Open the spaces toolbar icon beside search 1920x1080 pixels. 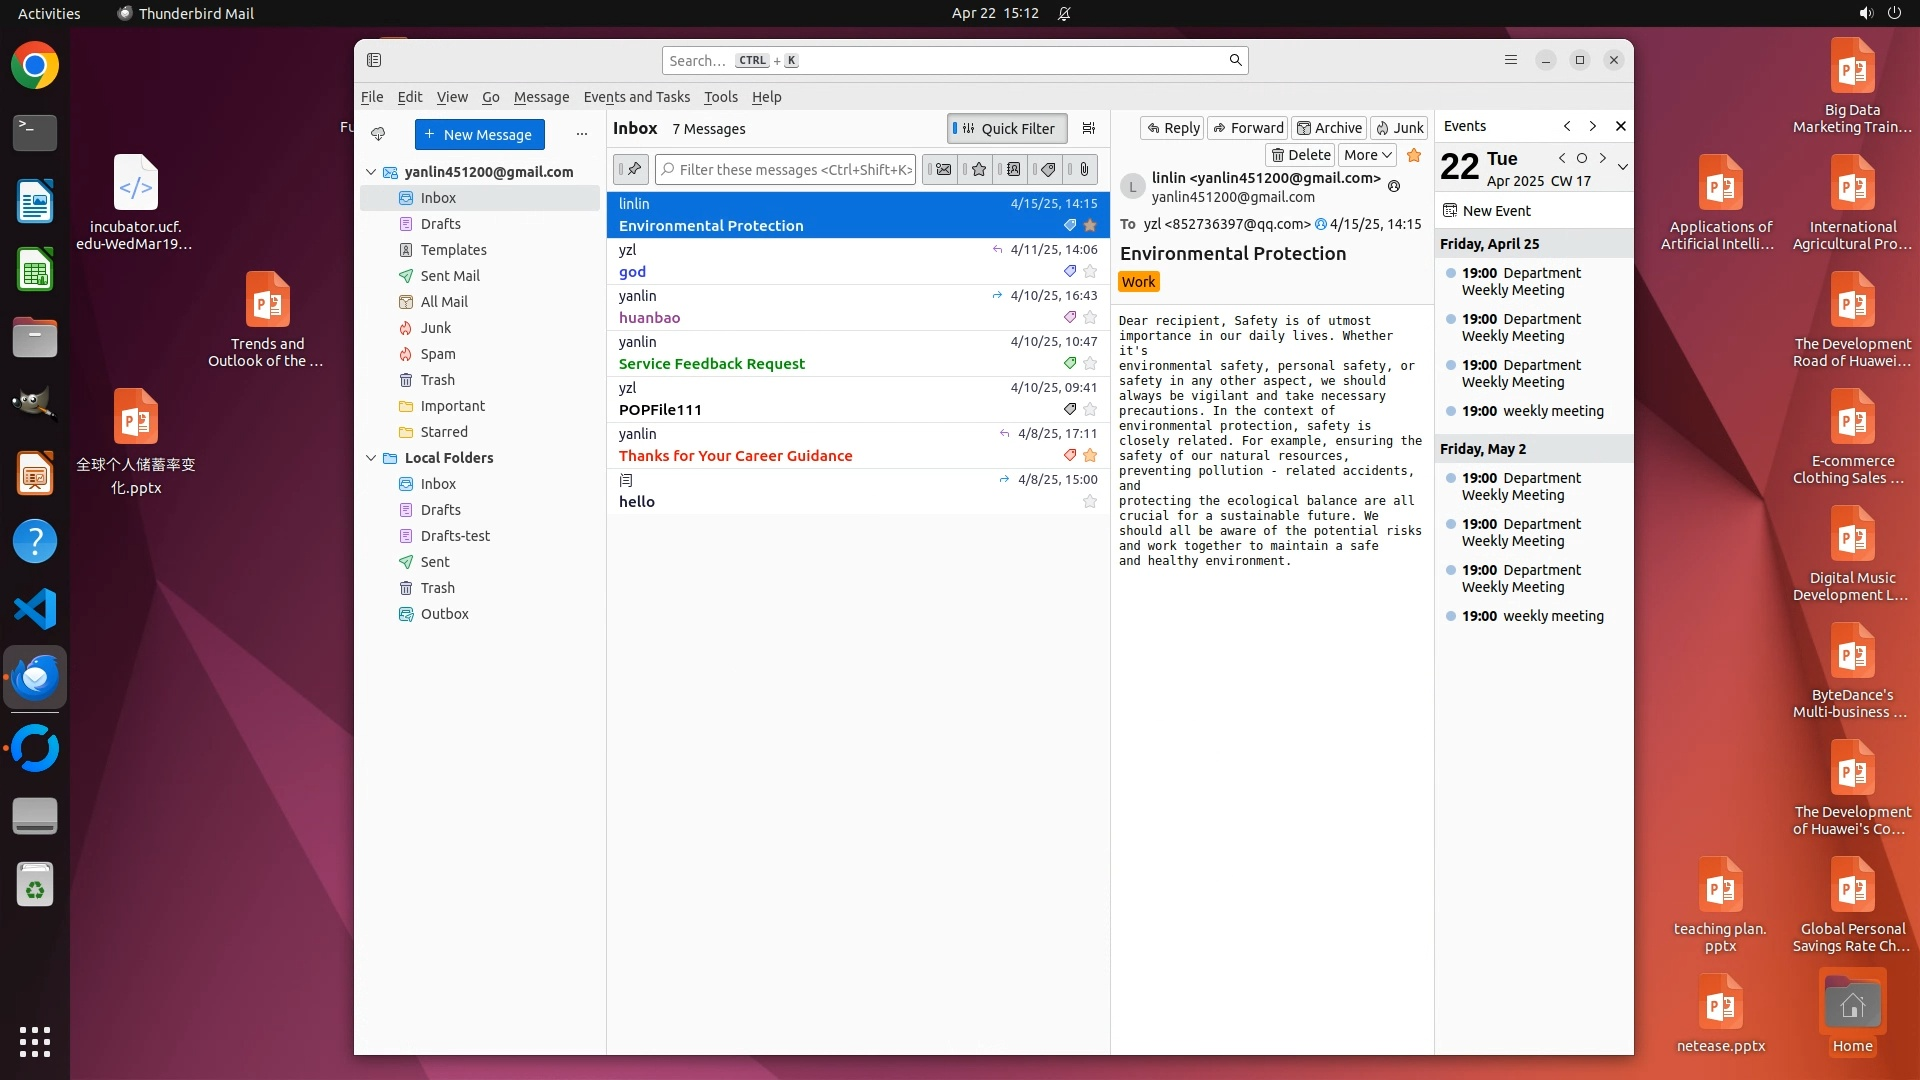click(x=374, y=60)
